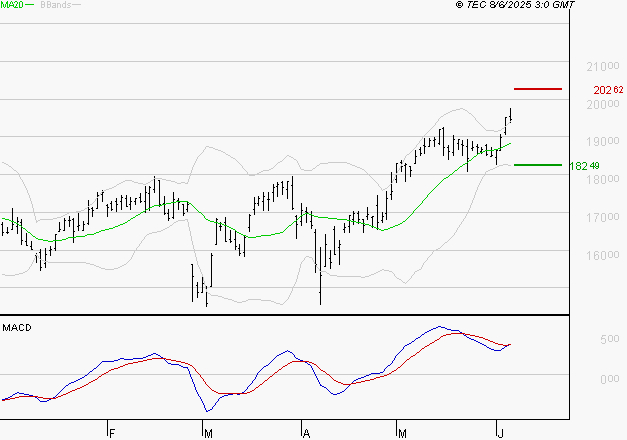Click the second M month marker (May)

(x=402, y=434)
